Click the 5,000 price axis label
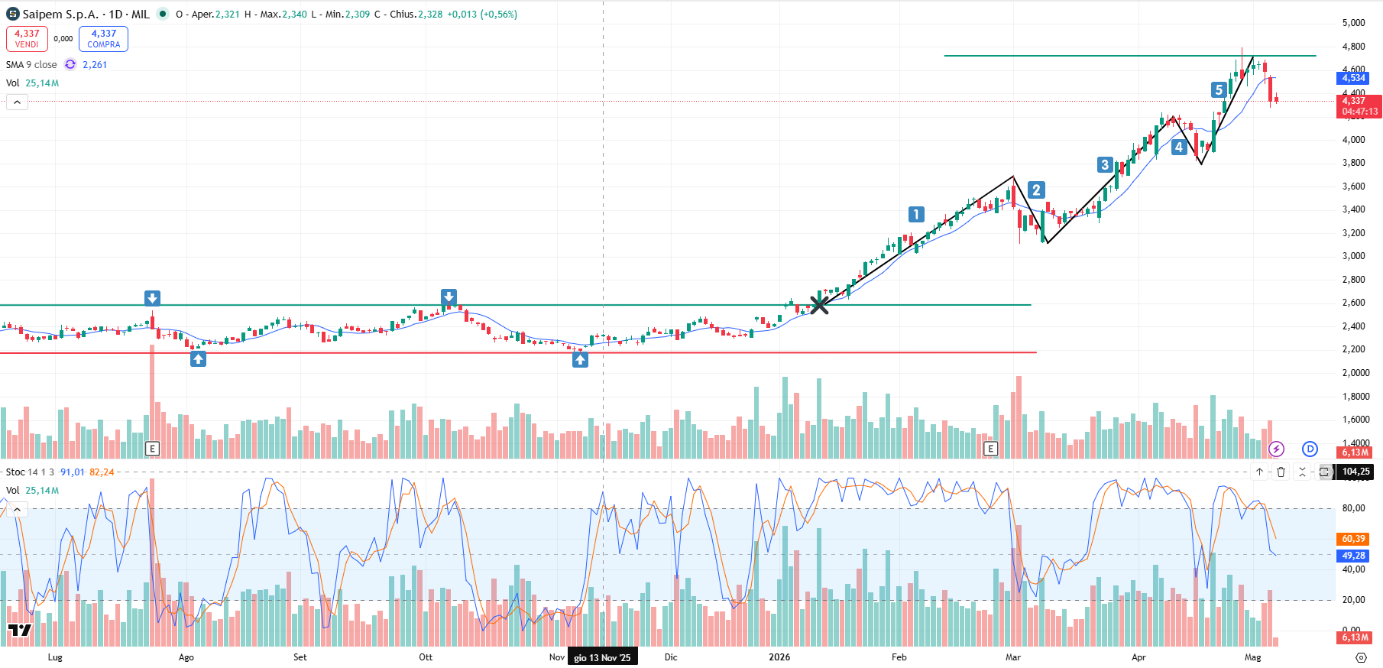The image size is (1383, 668). (x=1354, y=23)
